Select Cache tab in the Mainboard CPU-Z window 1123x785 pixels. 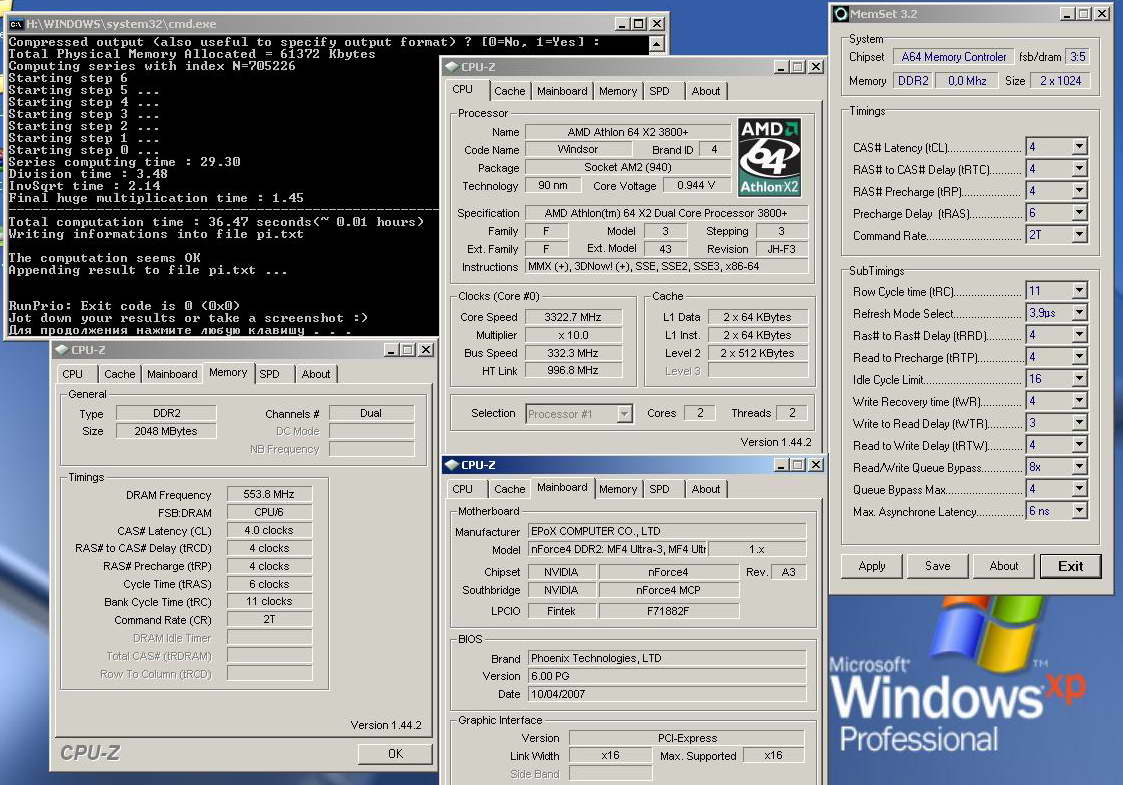pos(509,489)
